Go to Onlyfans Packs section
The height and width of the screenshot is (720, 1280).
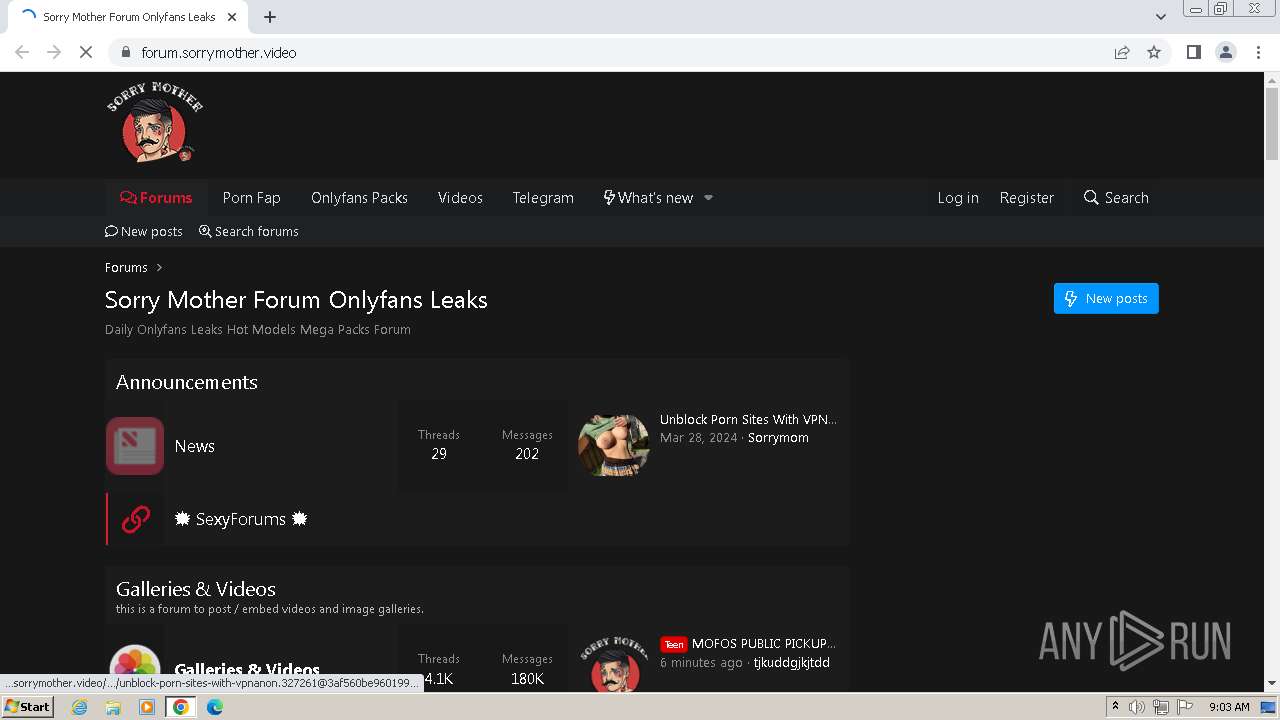click(x=359, y=198)
